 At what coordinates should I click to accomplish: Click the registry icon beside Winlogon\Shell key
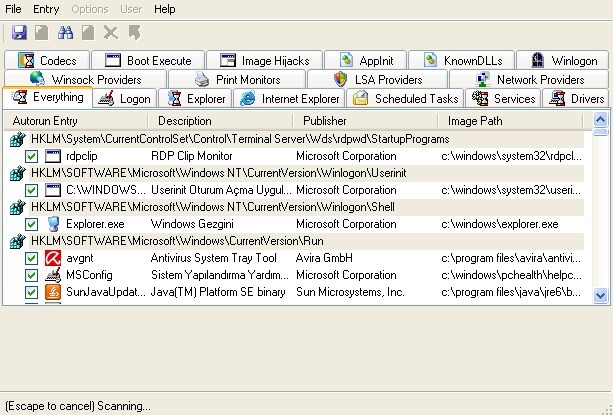pyautogui.click(x=18, y=208)
